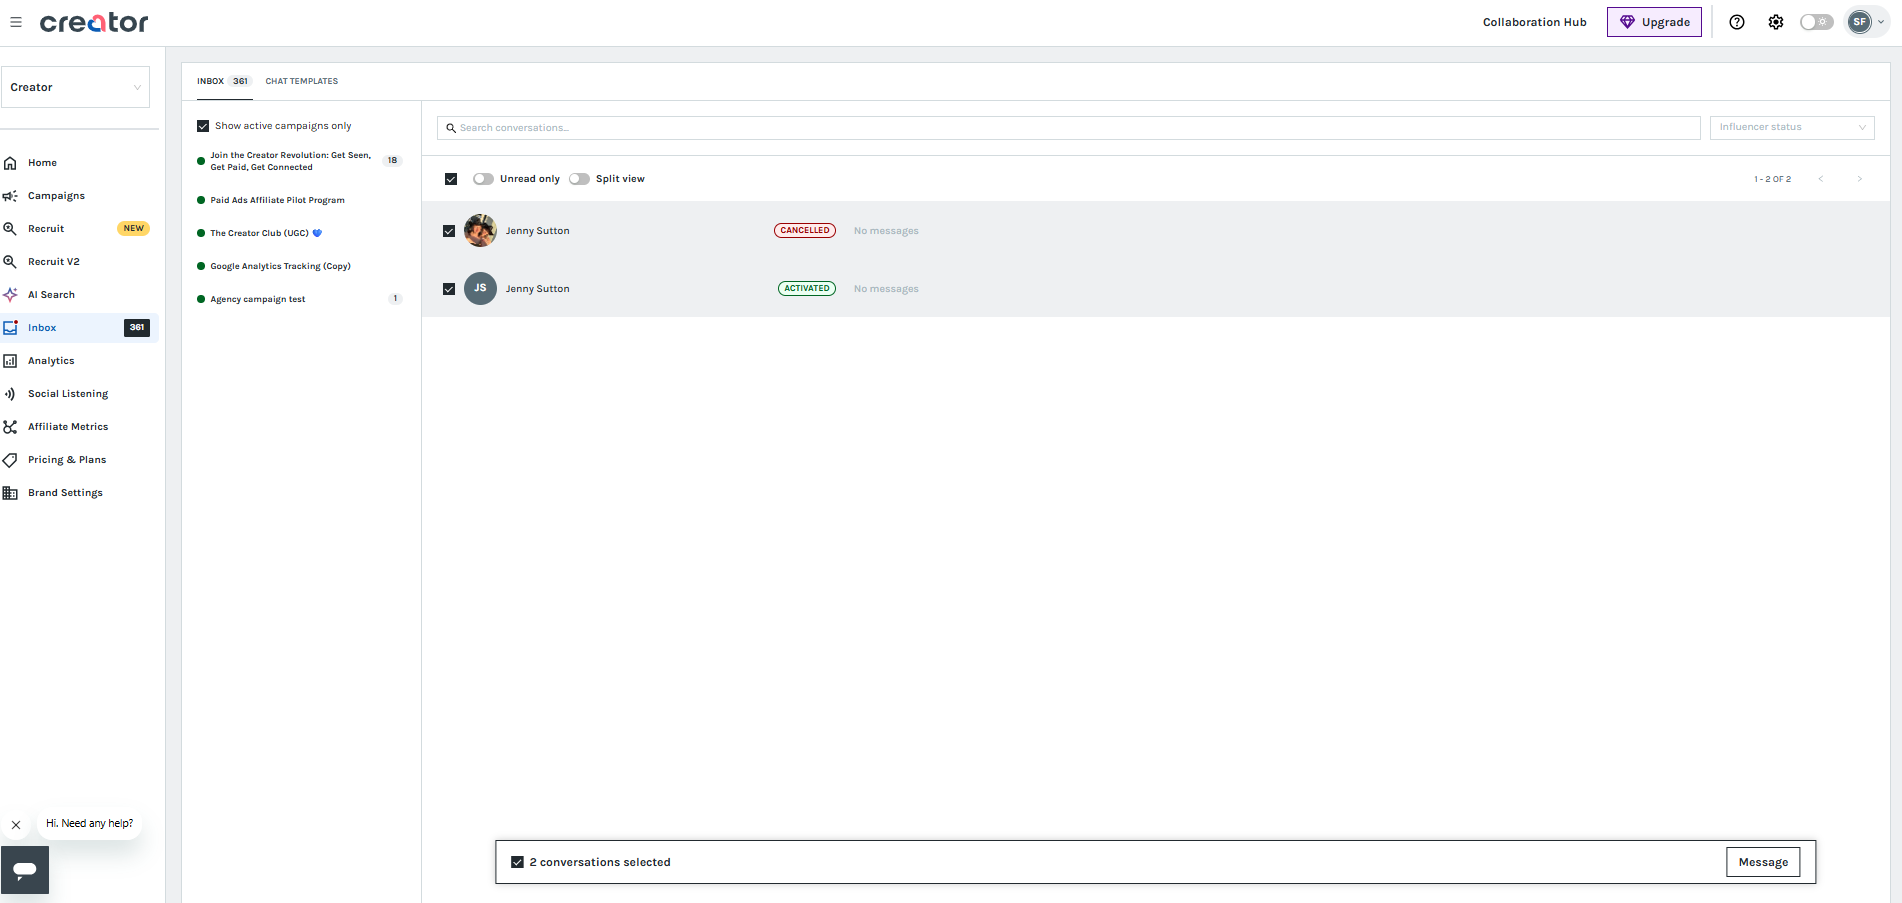
Task: Click the Analytics chart icon
Action: click(10, 361)
